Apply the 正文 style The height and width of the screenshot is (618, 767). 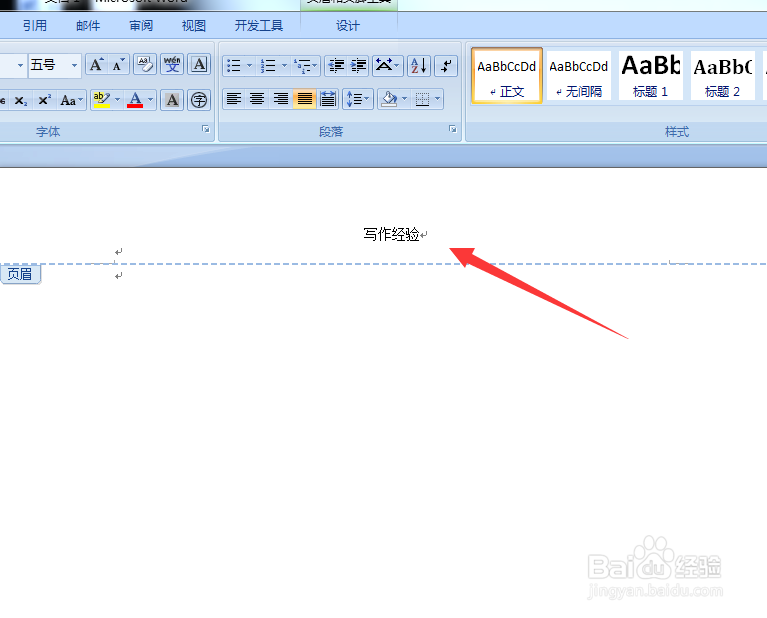click(507, 76)
